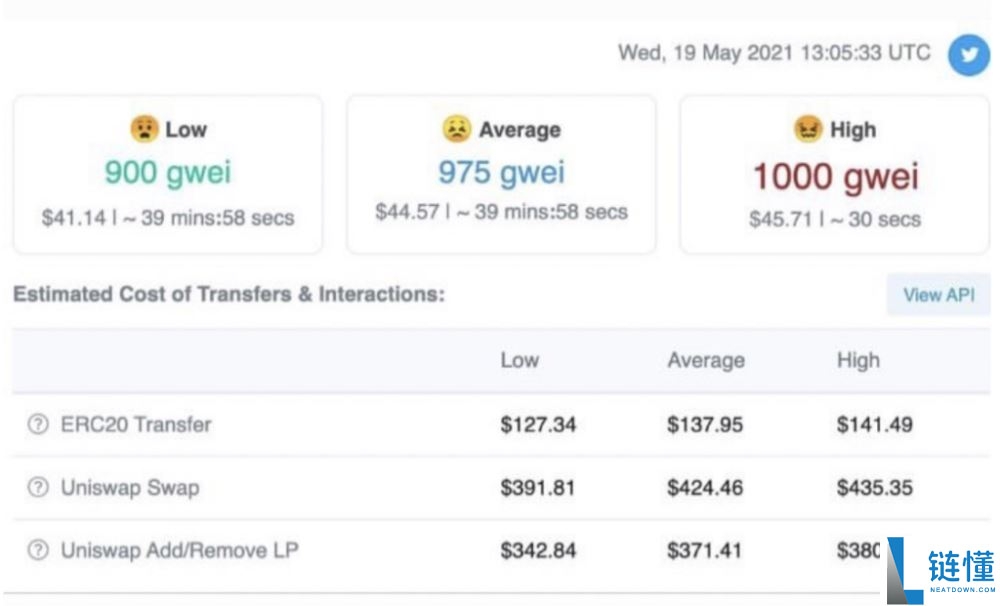
Task: Click the Low column header
Action: click(520, 360)
